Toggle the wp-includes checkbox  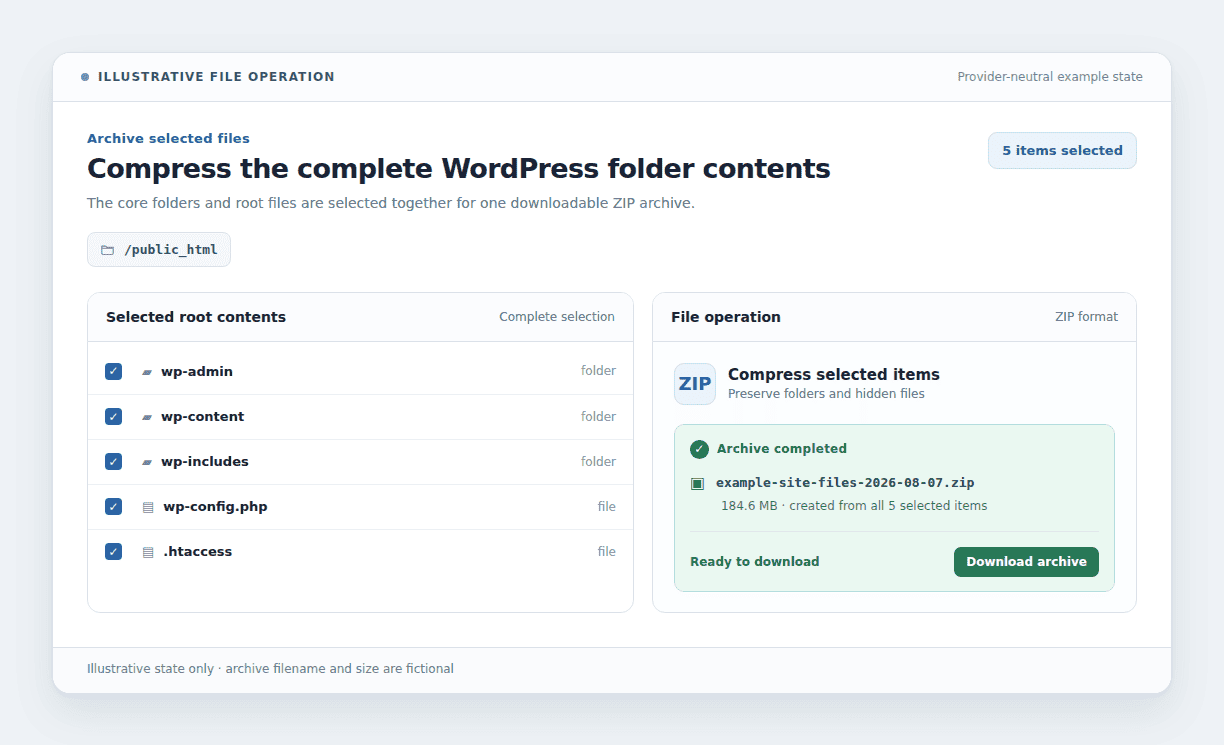coord(114,461)
